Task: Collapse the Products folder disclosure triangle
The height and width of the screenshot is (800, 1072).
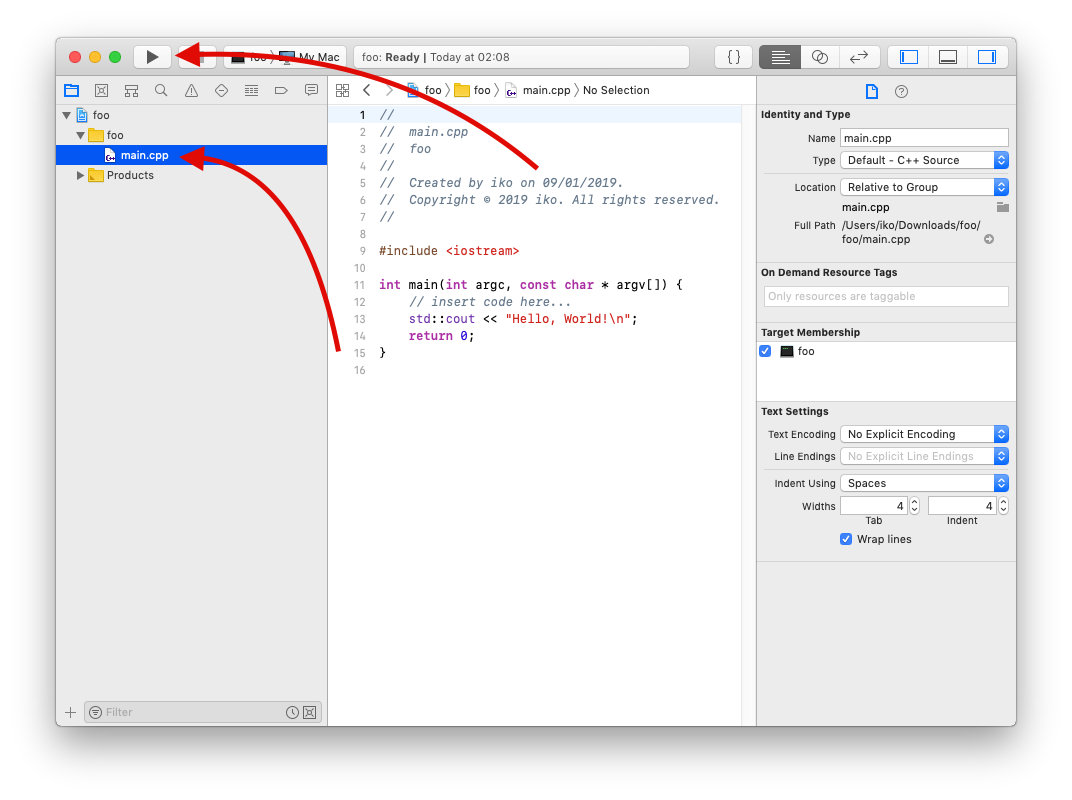Action: 81,175
